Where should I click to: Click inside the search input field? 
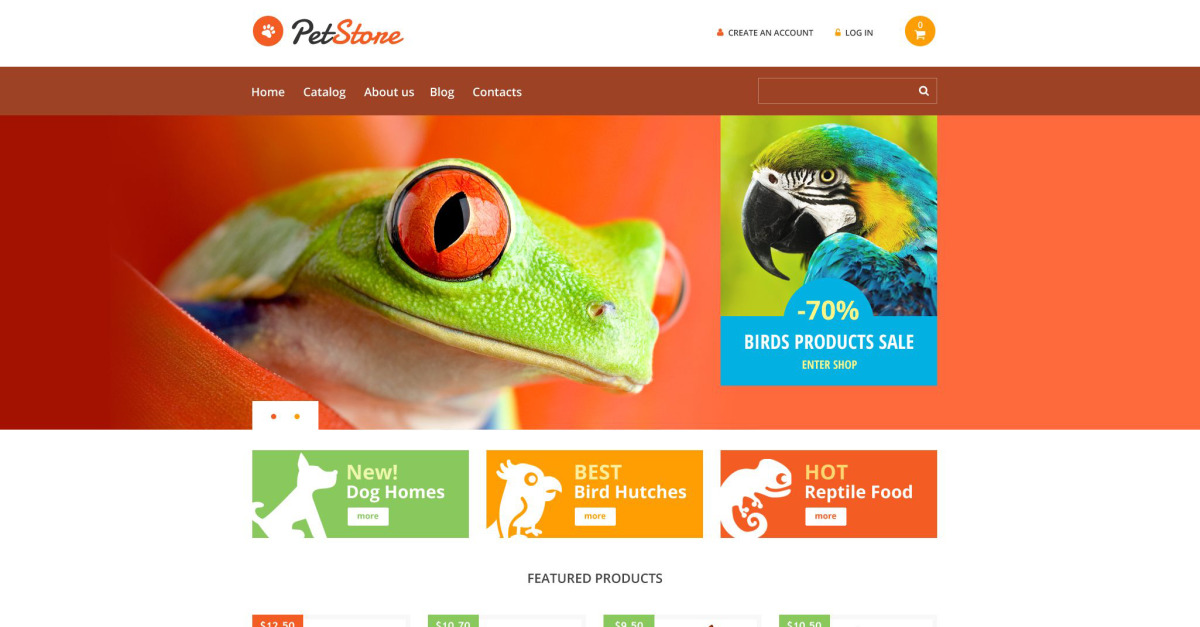837,91
